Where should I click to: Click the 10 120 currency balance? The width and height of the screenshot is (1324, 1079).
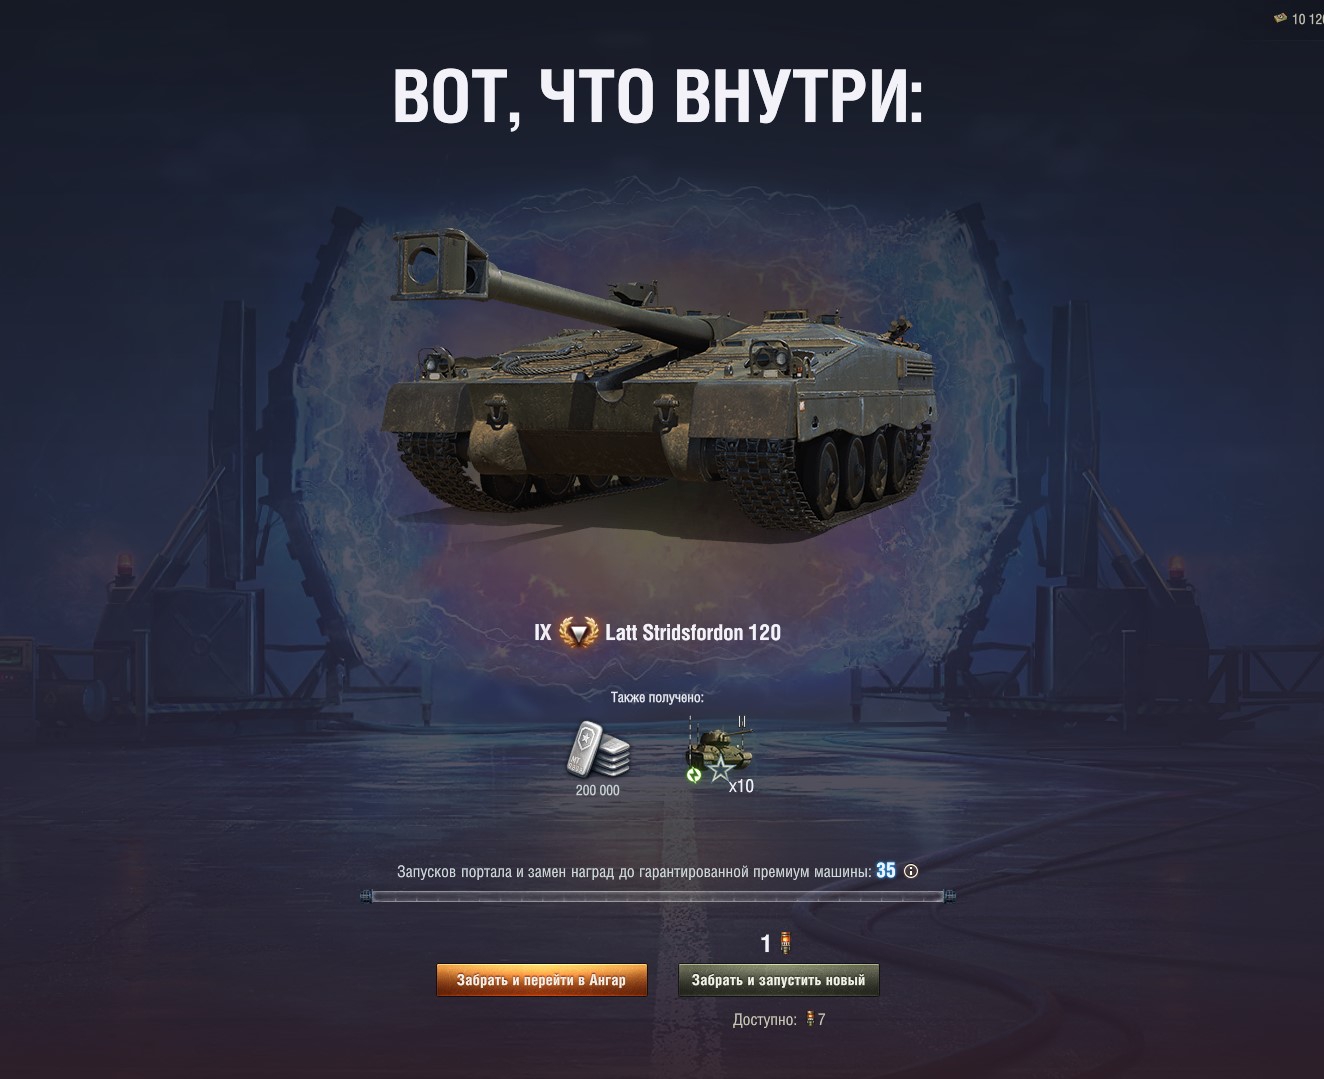tap(1307, 19)
